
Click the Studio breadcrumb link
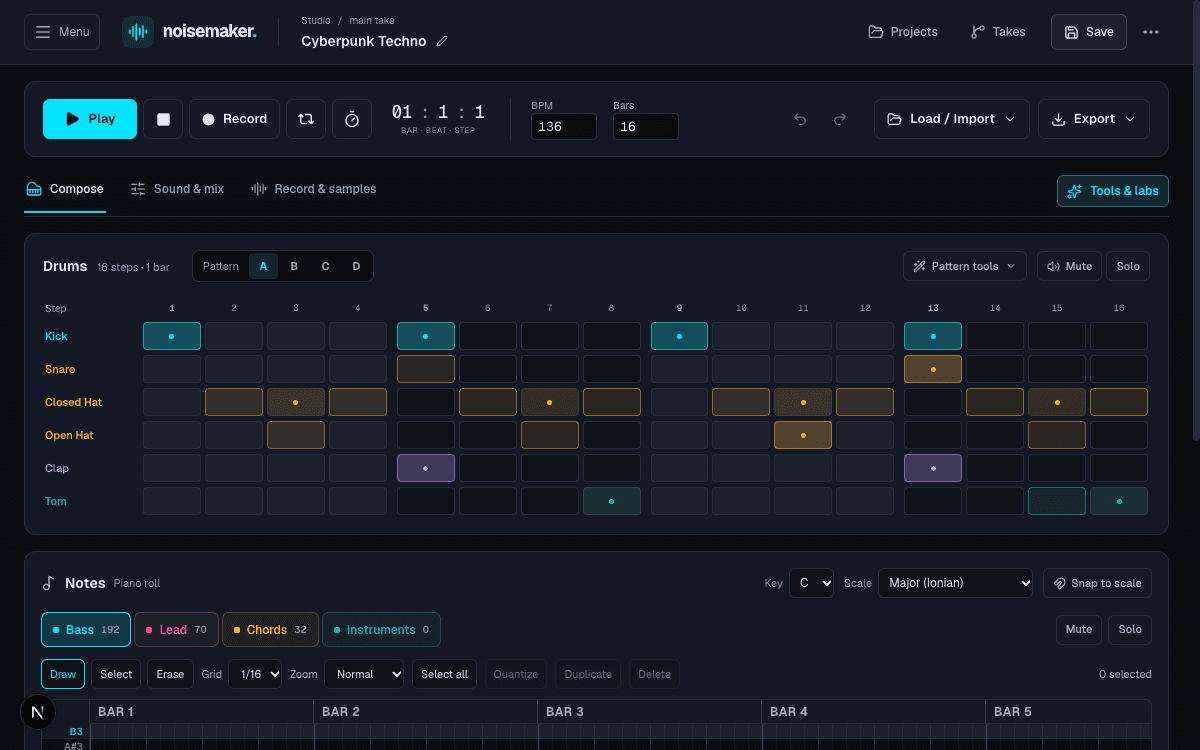tap(316, 20)
